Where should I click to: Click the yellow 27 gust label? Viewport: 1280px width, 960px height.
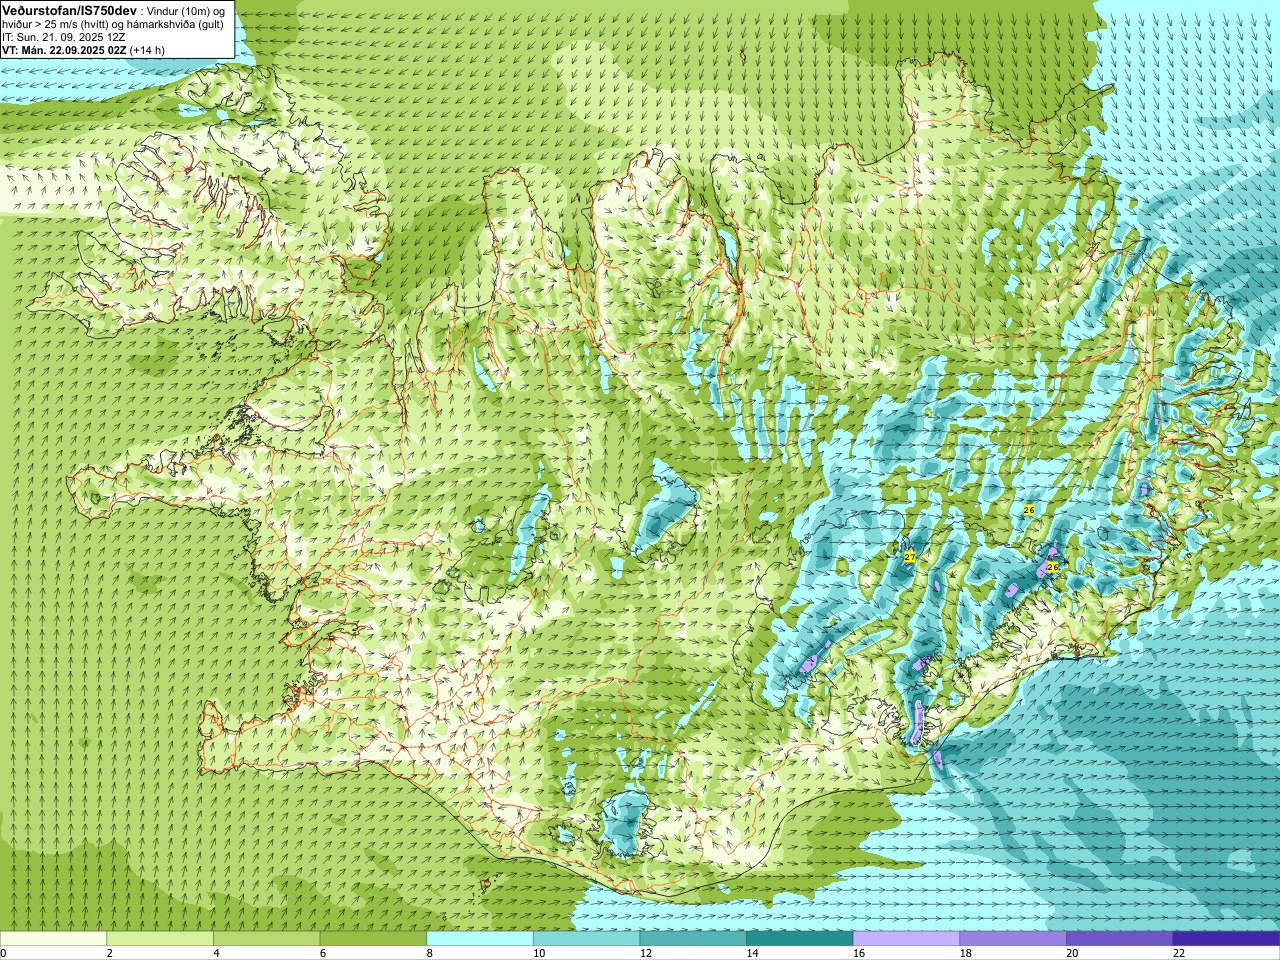pyautogui.click(x=909, y=557)
